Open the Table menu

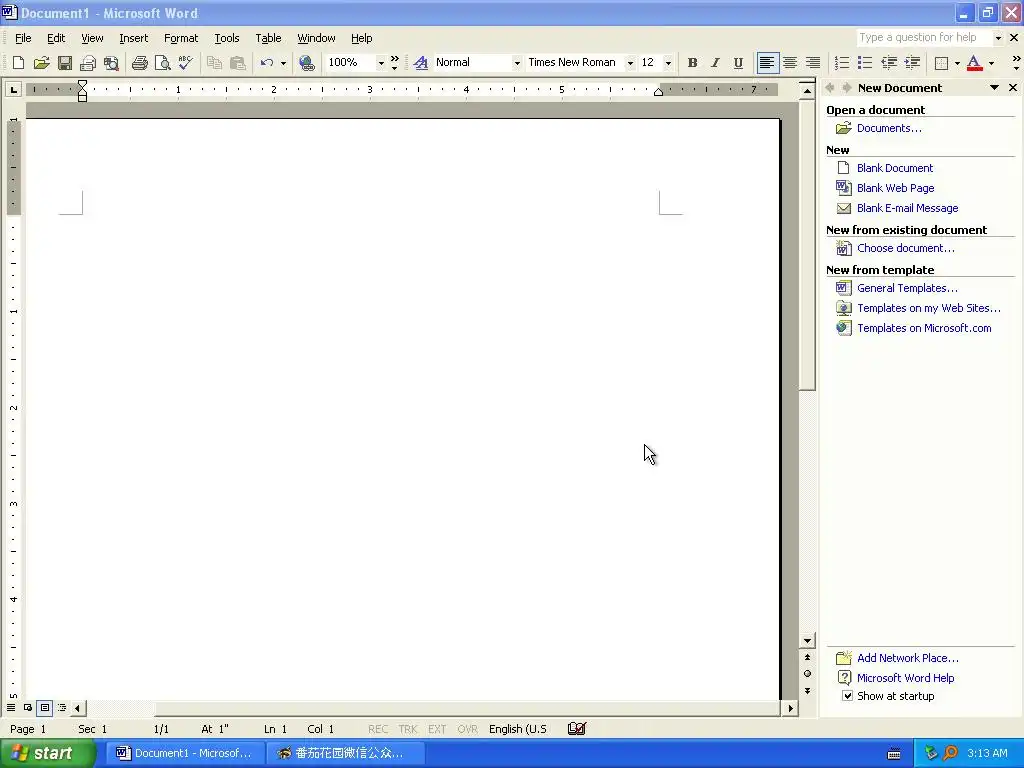(x=268, y=38)
